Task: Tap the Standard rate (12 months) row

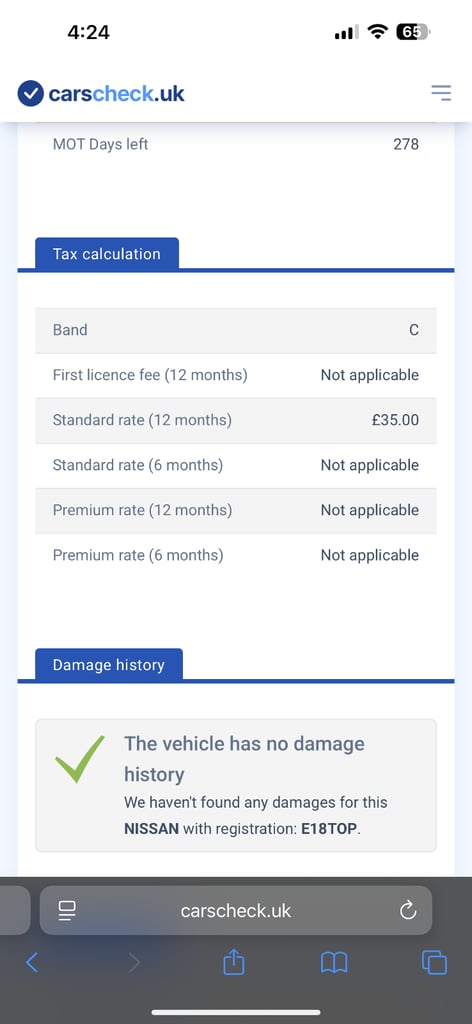Action: (236, 420)
